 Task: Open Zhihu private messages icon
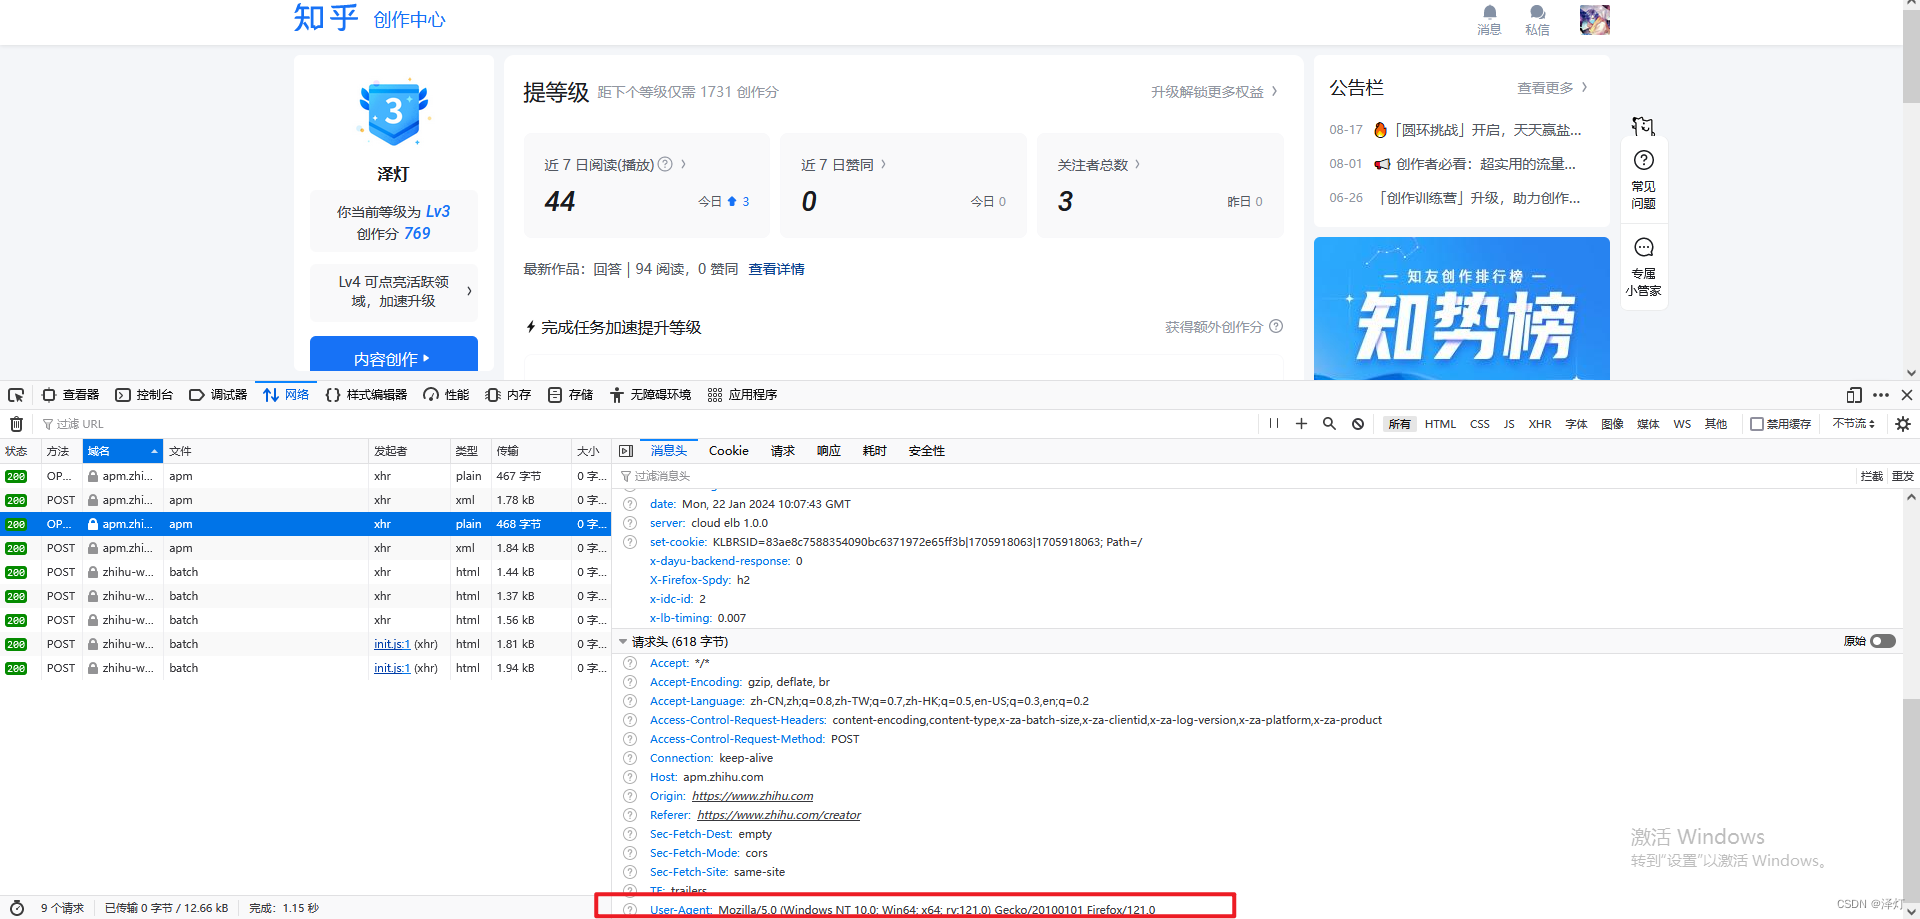1538,13
